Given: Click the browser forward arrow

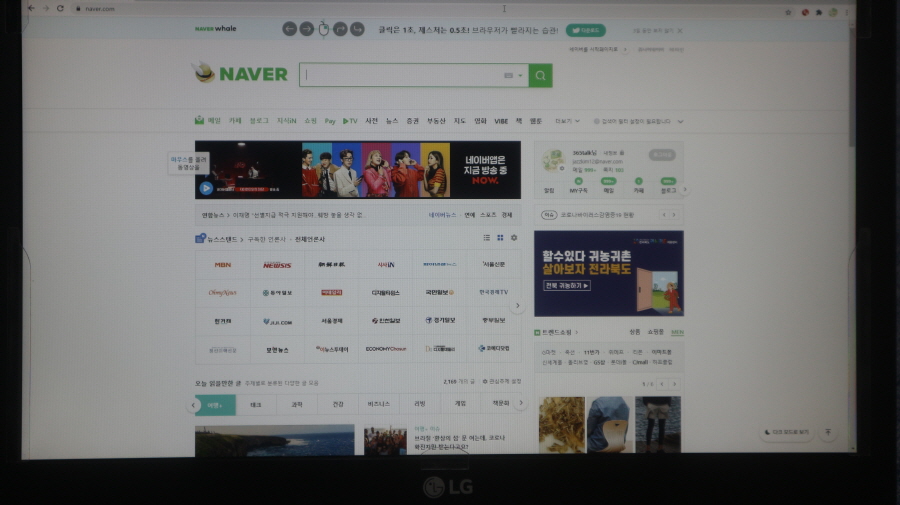Looking at the screenshot, I should pyautogui.click(x=46, y=8).
